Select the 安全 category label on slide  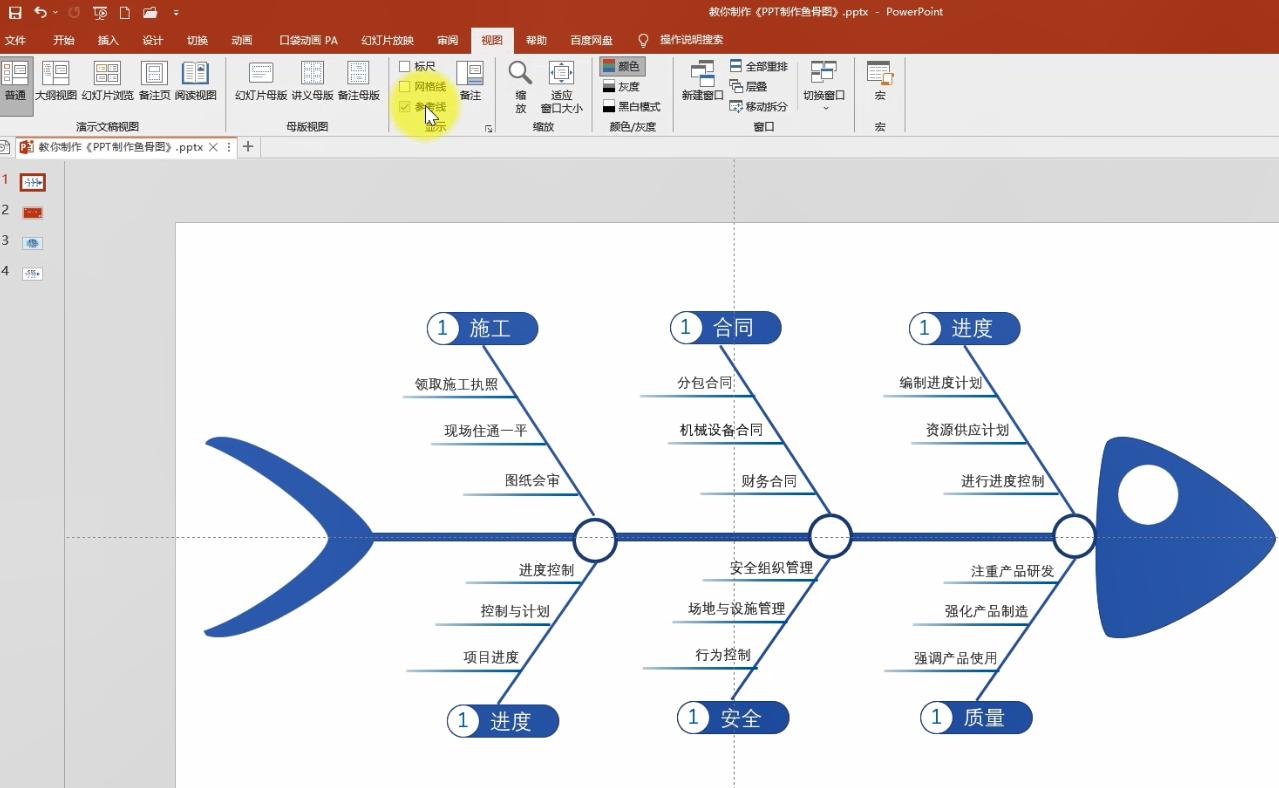pos(733,717)
